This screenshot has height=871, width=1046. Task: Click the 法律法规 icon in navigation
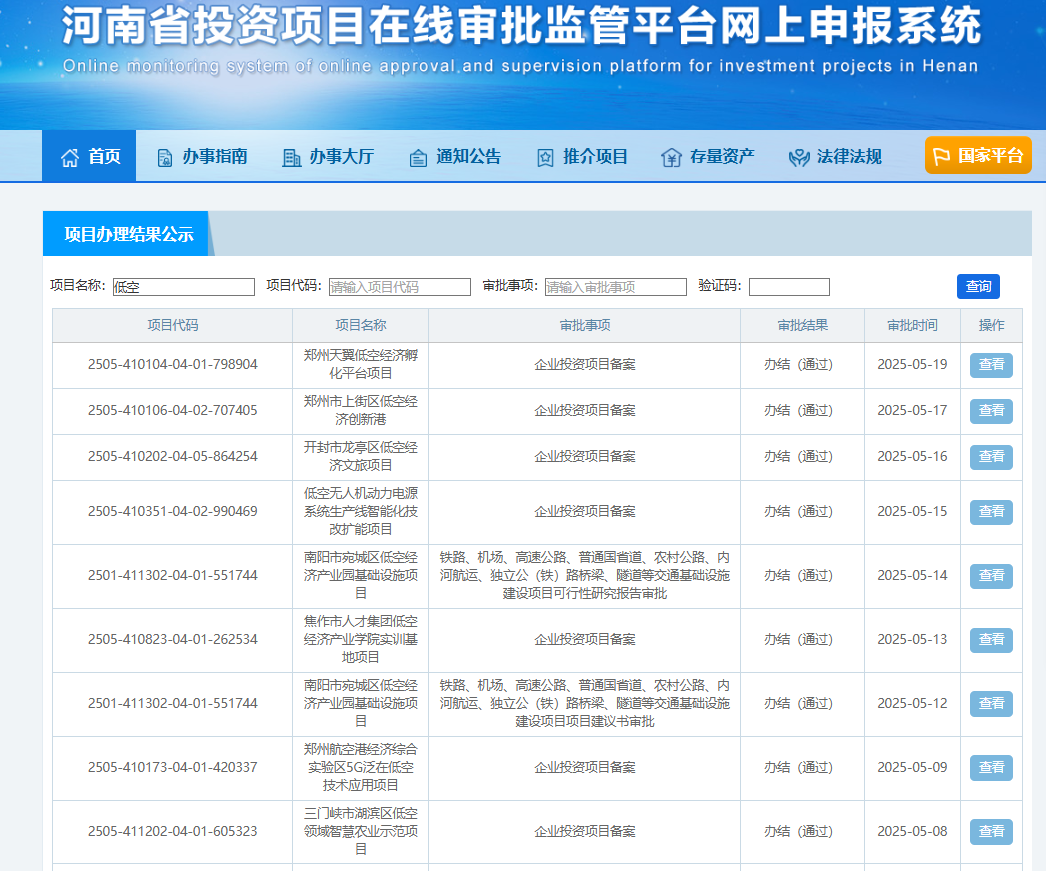point(799,157)
